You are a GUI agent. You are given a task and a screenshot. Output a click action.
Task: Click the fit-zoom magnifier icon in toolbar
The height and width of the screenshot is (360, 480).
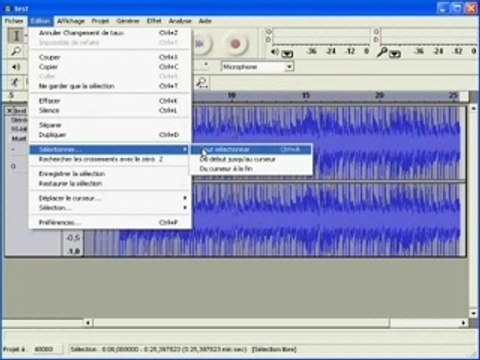point(202,82)
